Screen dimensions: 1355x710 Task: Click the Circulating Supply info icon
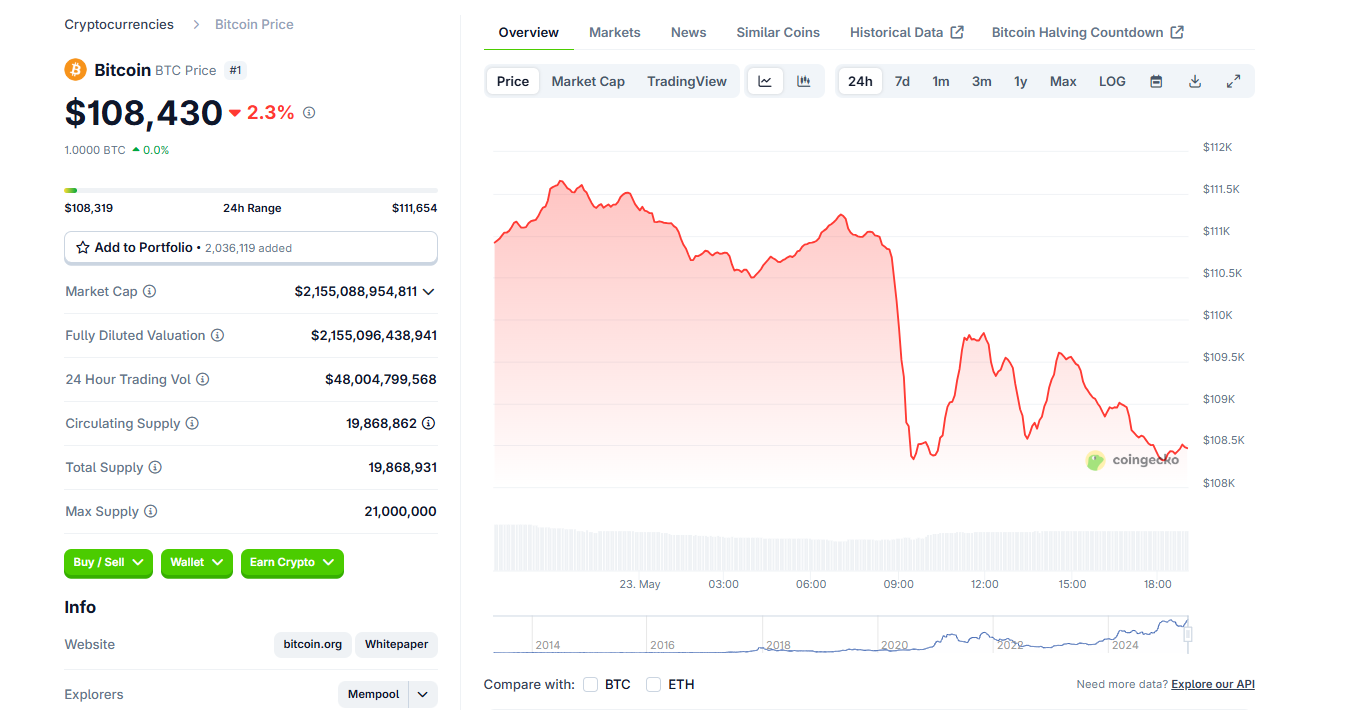[192, 424]
